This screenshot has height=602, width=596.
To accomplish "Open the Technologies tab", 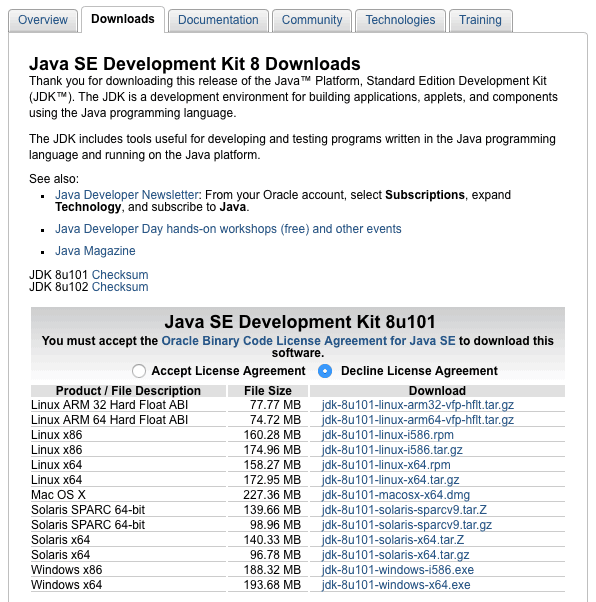I will [x=400, y=20].
